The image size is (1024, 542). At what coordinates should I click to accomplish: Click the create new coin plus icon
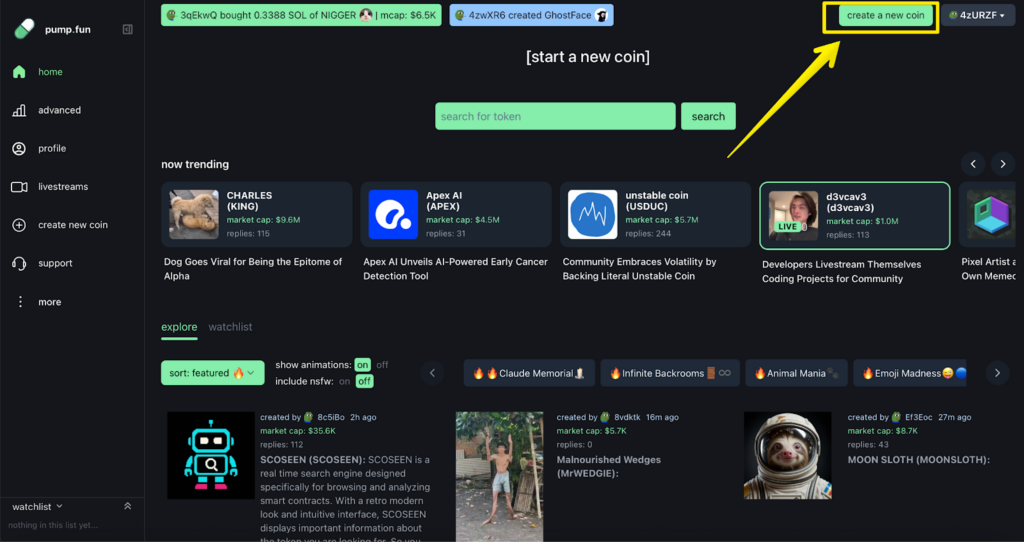19,225
